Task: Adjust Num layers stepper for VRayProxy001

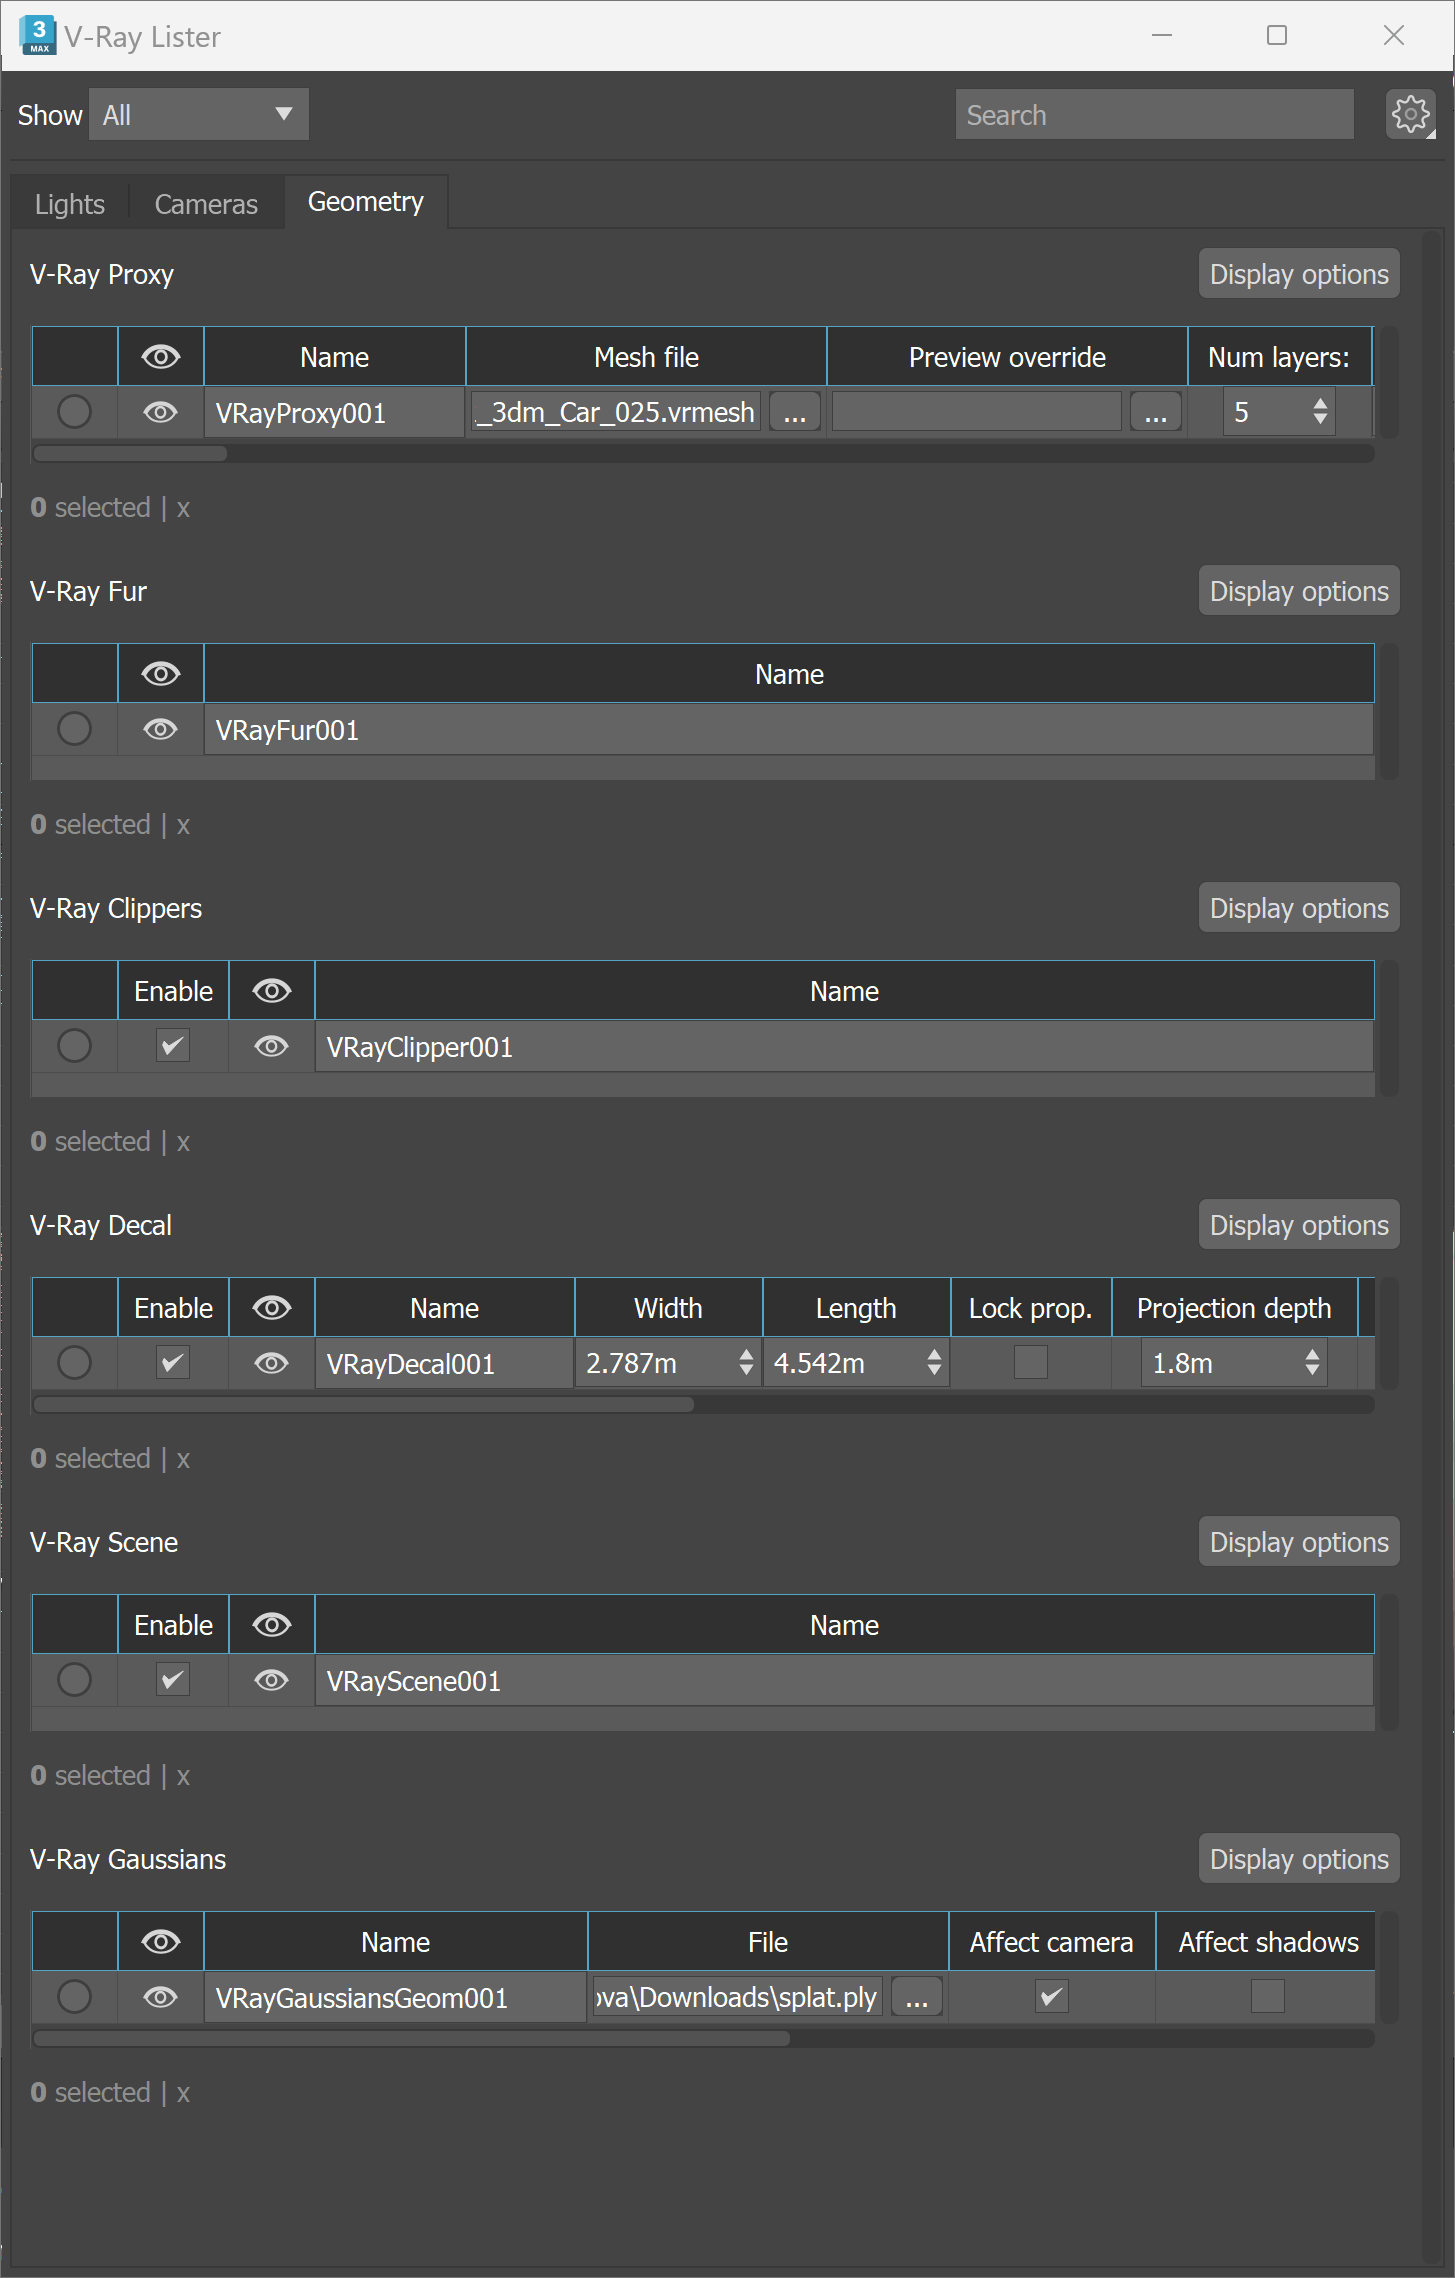Action: [1320, 412]
